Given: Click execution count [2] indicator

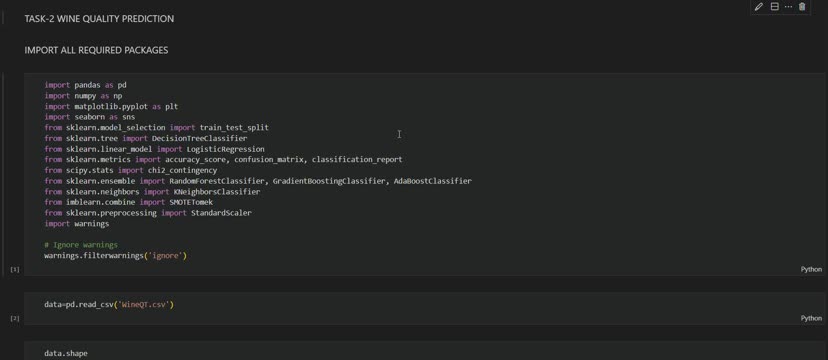Looking at the screenshot, I should [x=15, y=318].
